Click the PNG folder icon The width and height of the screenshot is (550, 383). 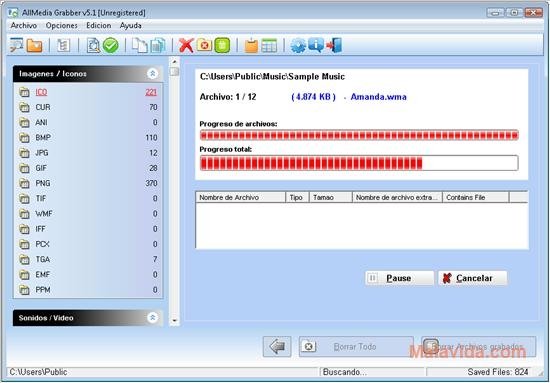coord(24,183)
